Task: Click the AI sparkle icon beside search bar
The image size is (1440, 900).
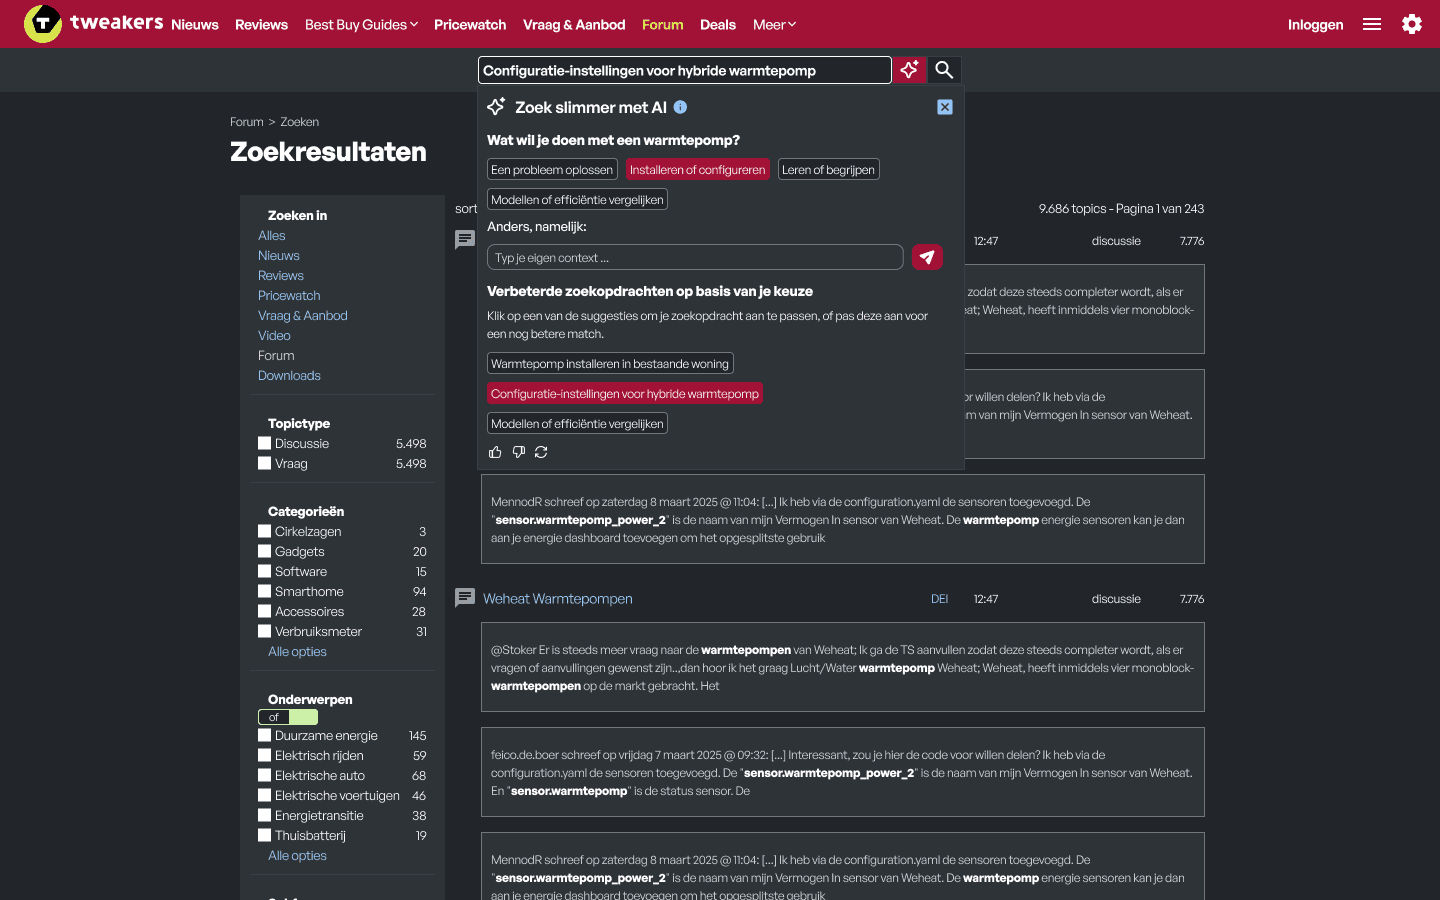Action: coord(909,69)
